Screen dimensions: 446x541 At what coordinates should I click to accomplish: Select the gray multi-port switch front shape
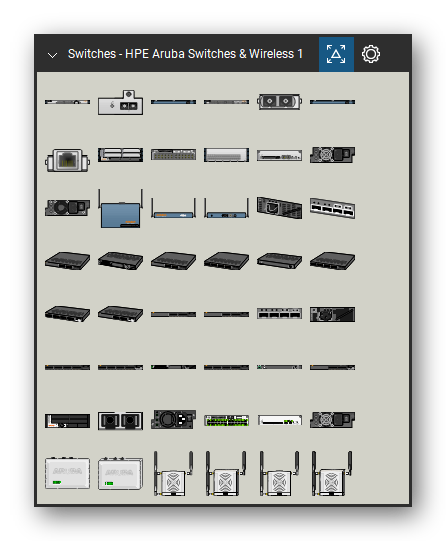tap(174, 155)
